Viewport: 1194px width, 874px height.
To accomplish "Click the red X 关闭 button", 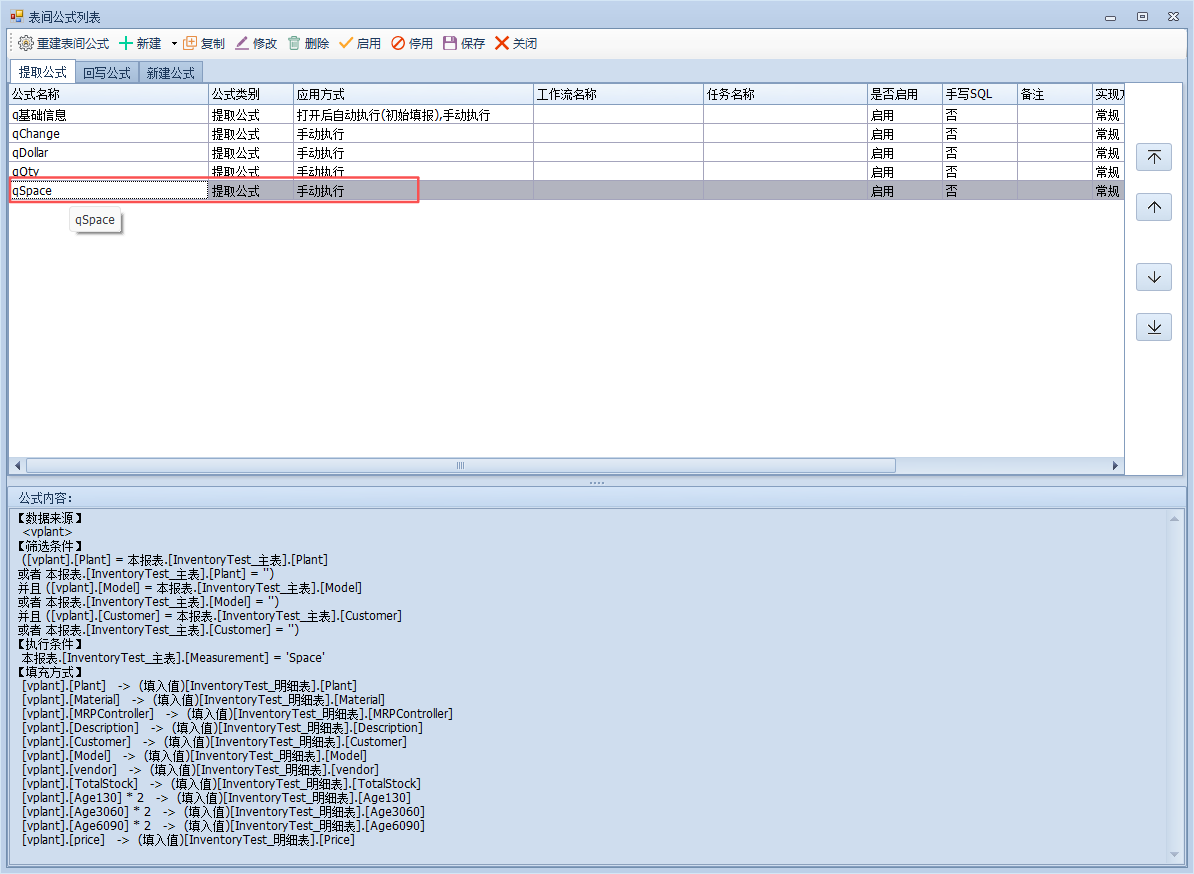I will pos(516,43).
